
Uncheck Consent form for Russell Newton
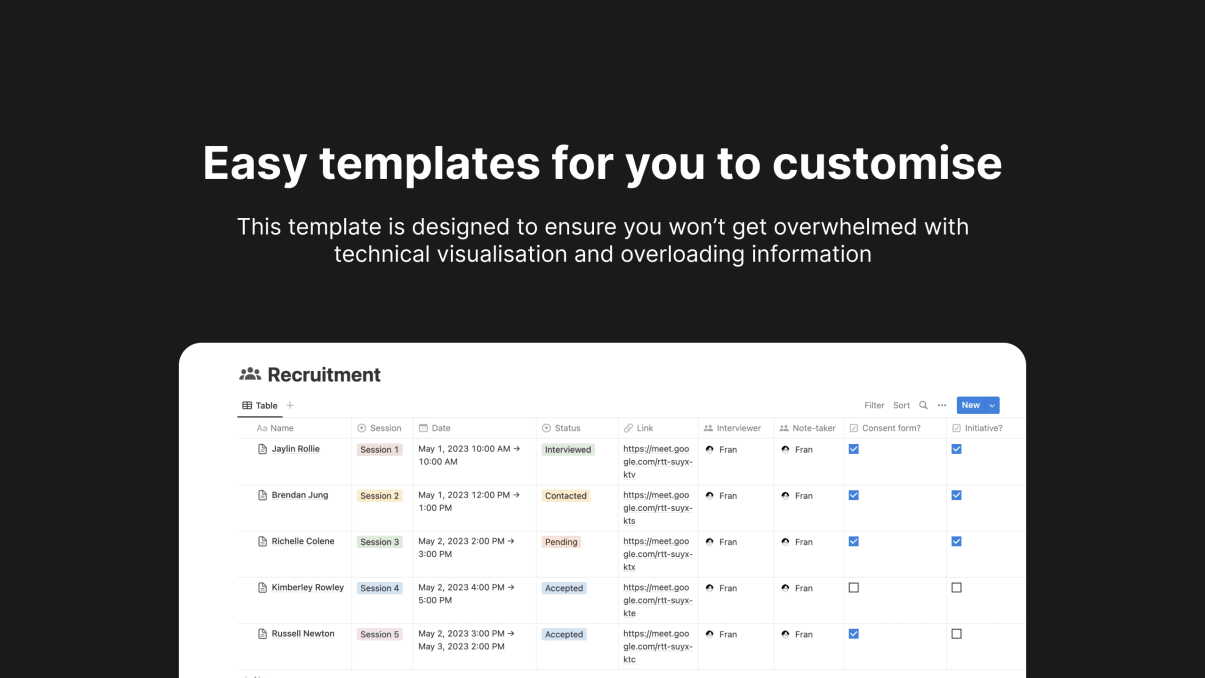[854, 633]
